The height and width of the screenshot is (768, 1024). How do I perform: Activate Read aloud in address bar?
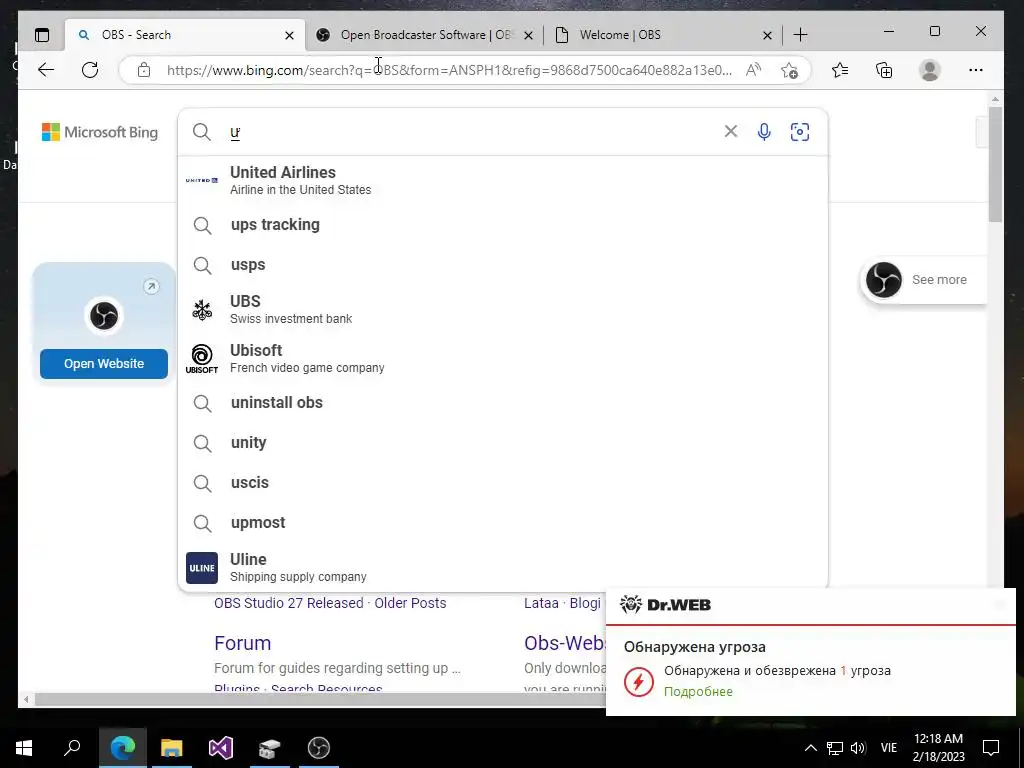tap(754, 70)
